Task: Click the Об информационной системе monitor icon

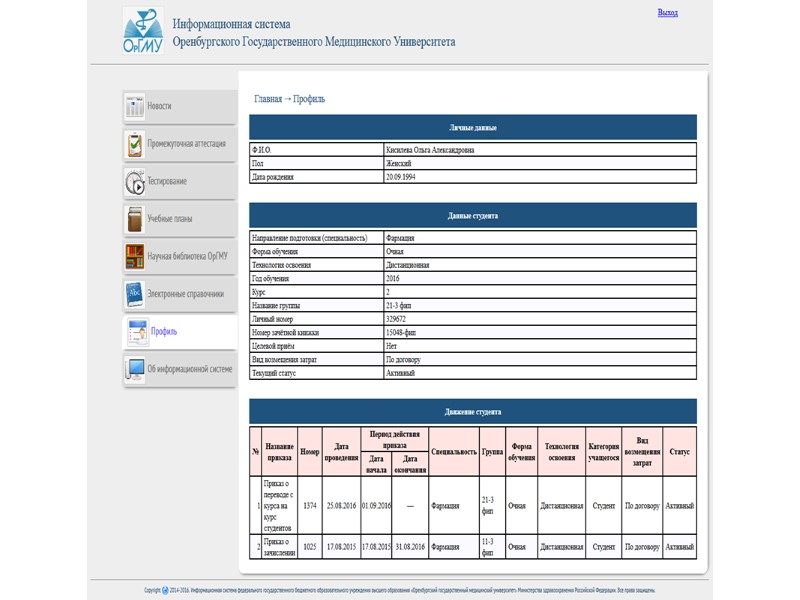Action: tap(135, 369)
